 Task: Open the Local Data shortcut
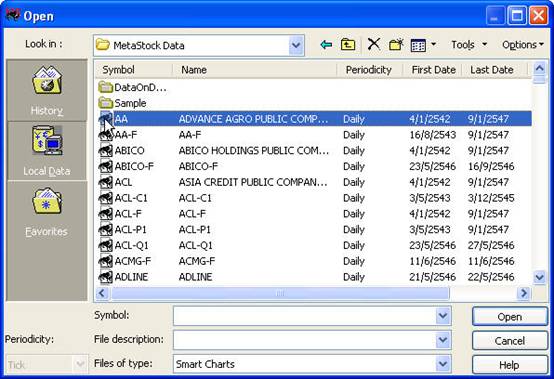tap(47, 151)
